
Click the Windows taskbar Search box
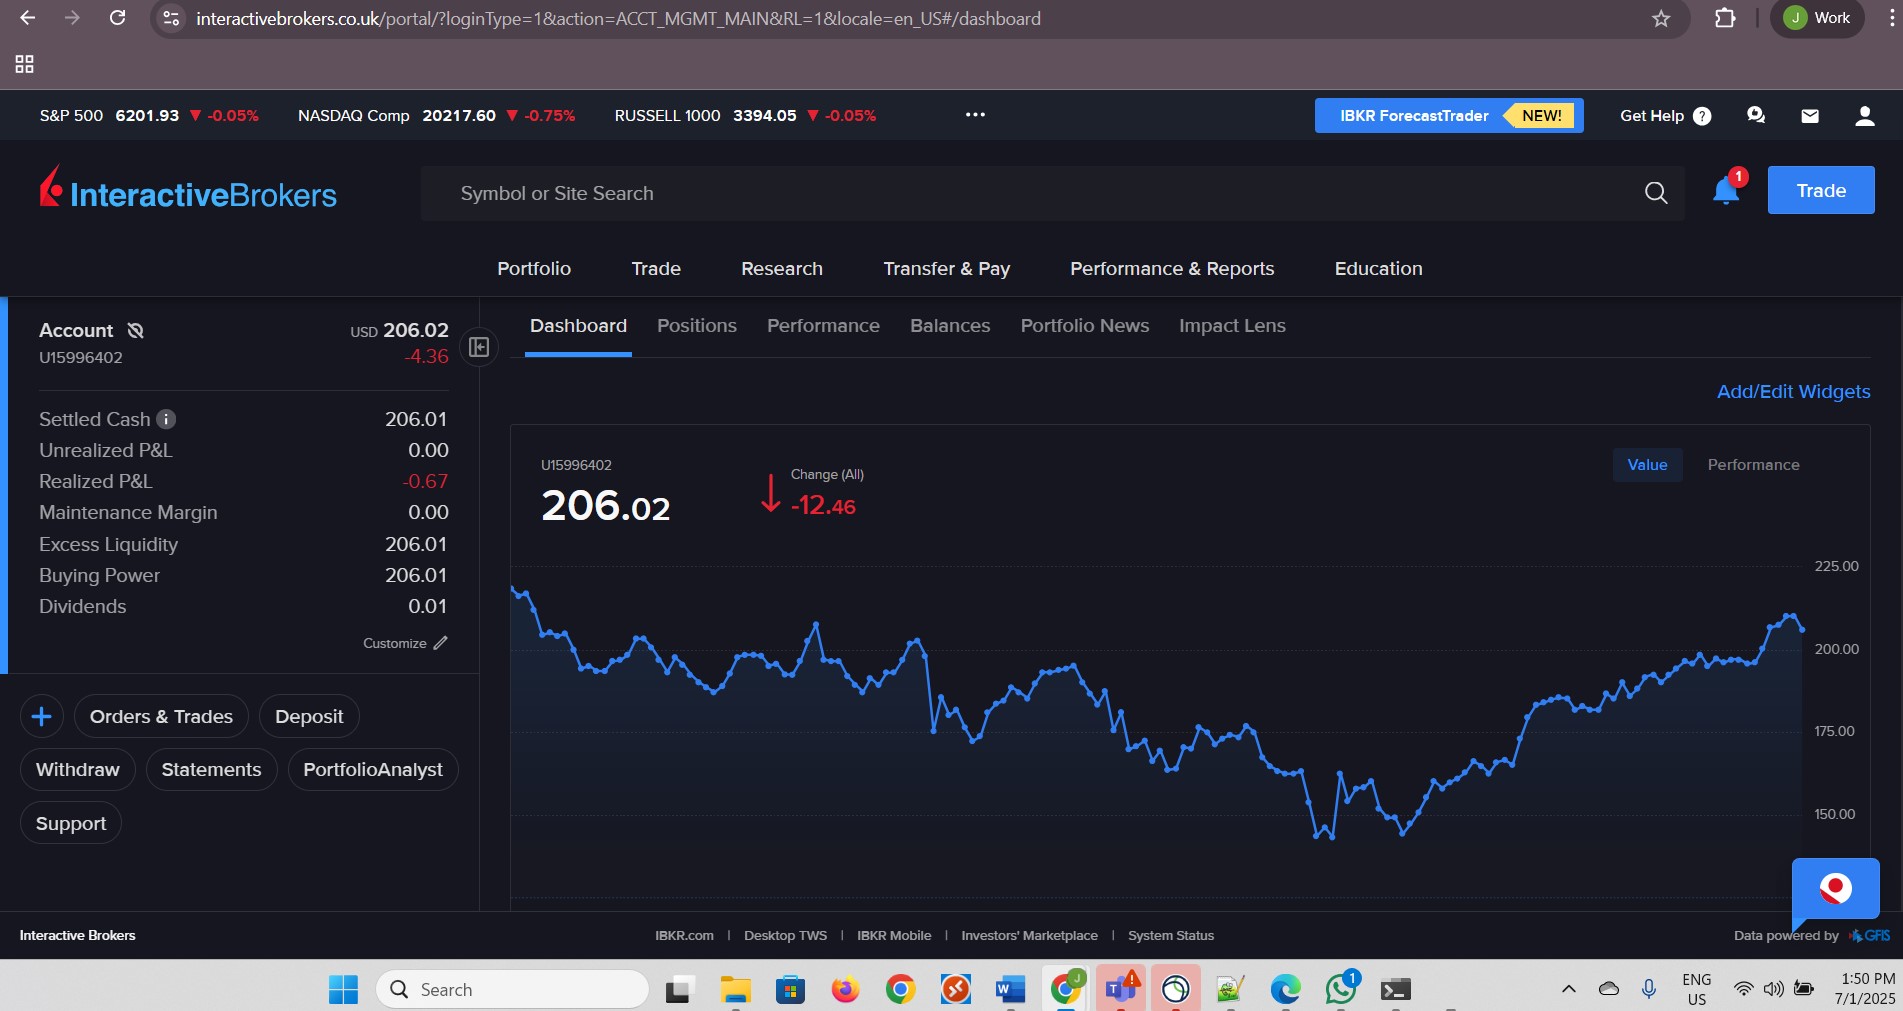tap(513, 989)
